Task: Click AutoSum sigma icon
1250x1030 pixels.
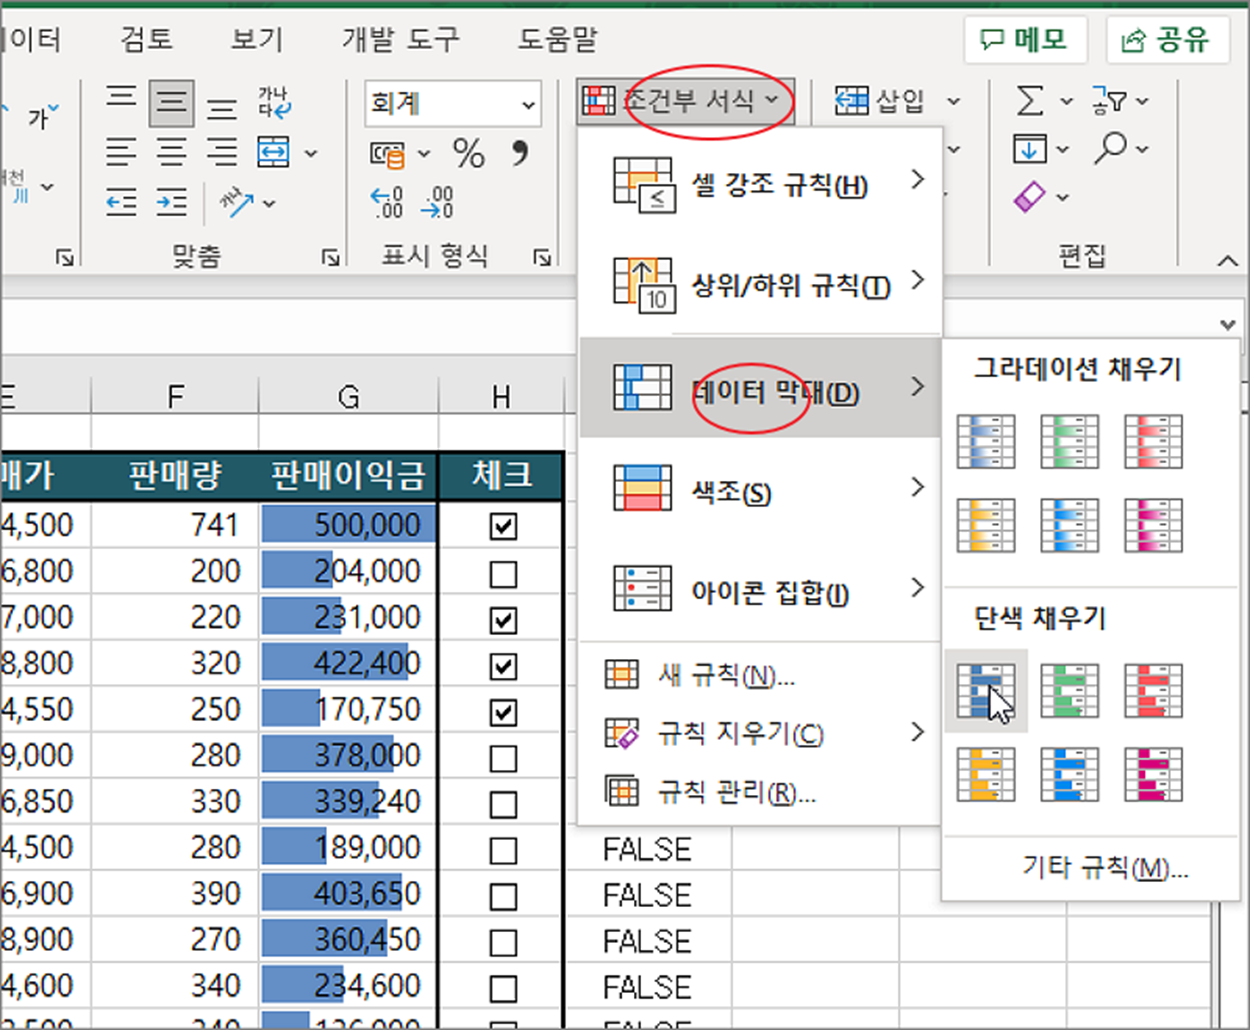Action: tap(1030, 101)
